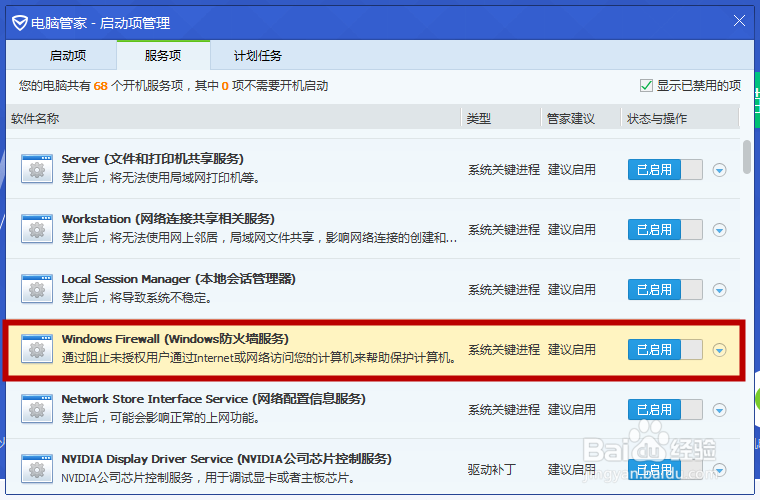Select the Server (文件和打印机共享服务) title

153,159
